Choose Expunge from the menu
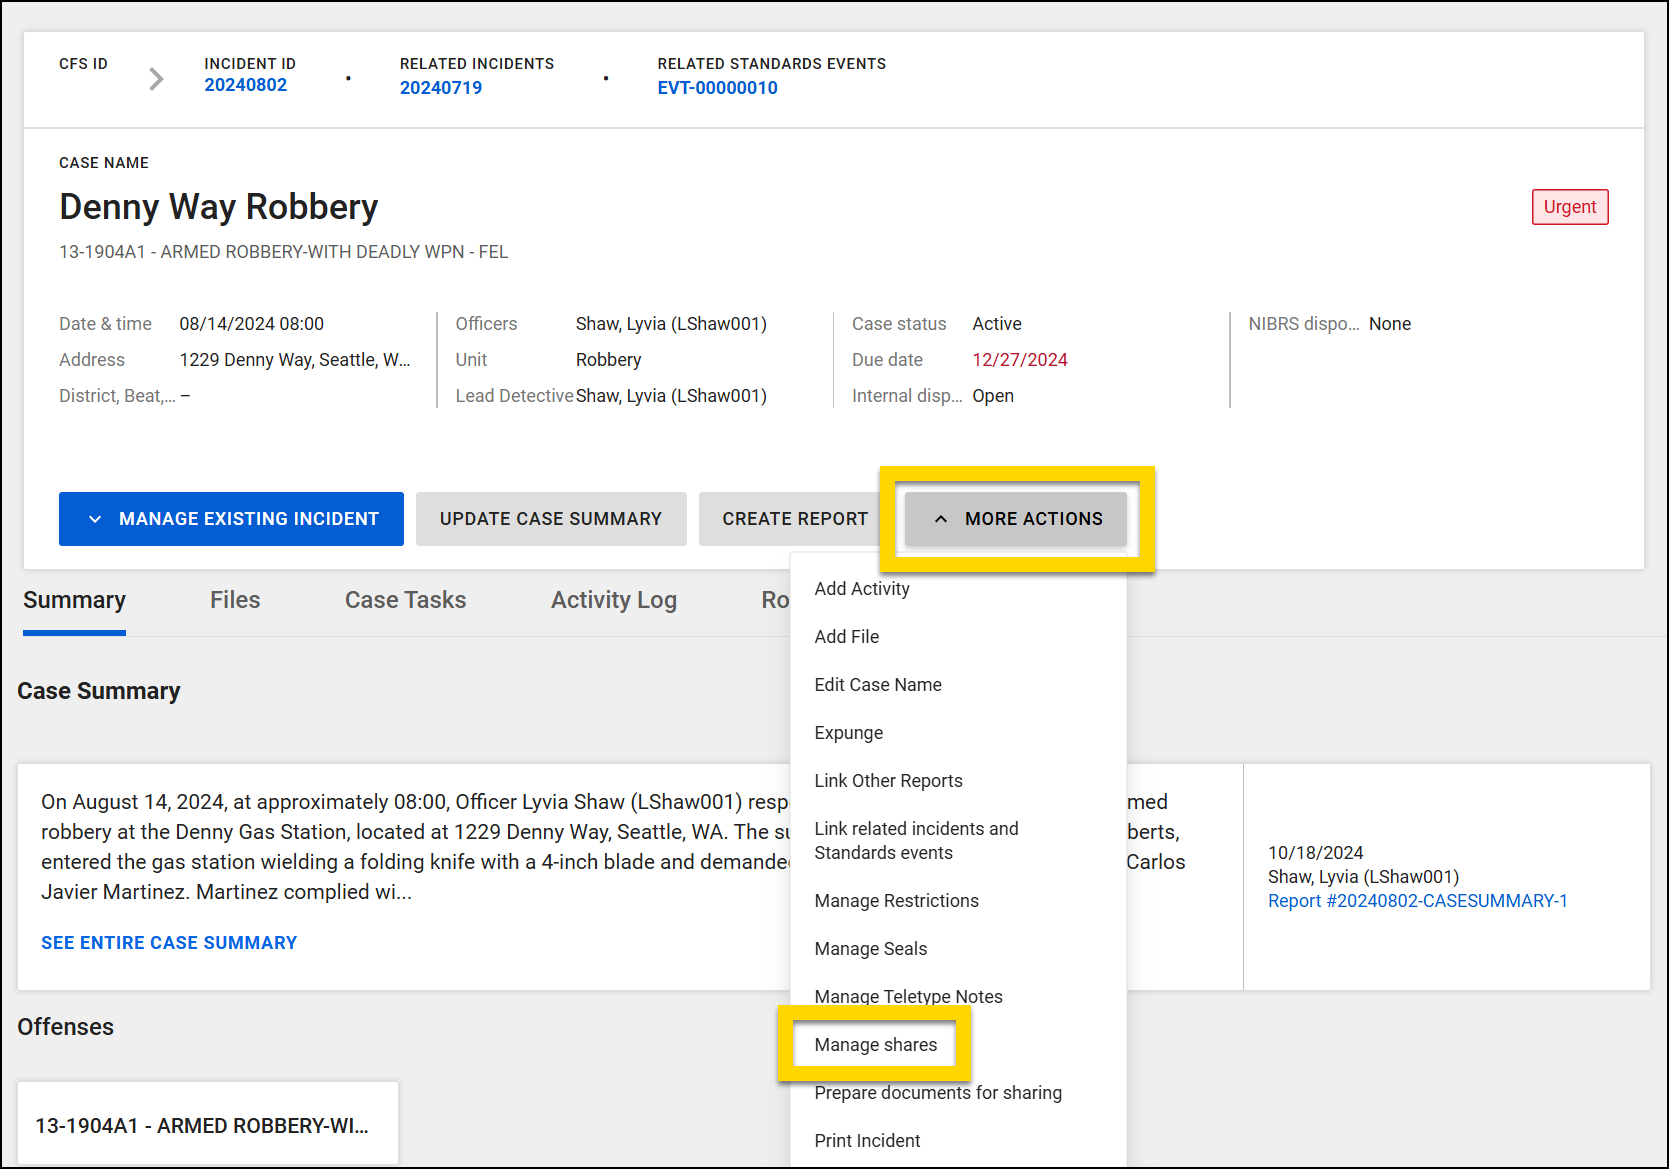This screenshot has height=1169, width=1669. click(x=848, y=732)
